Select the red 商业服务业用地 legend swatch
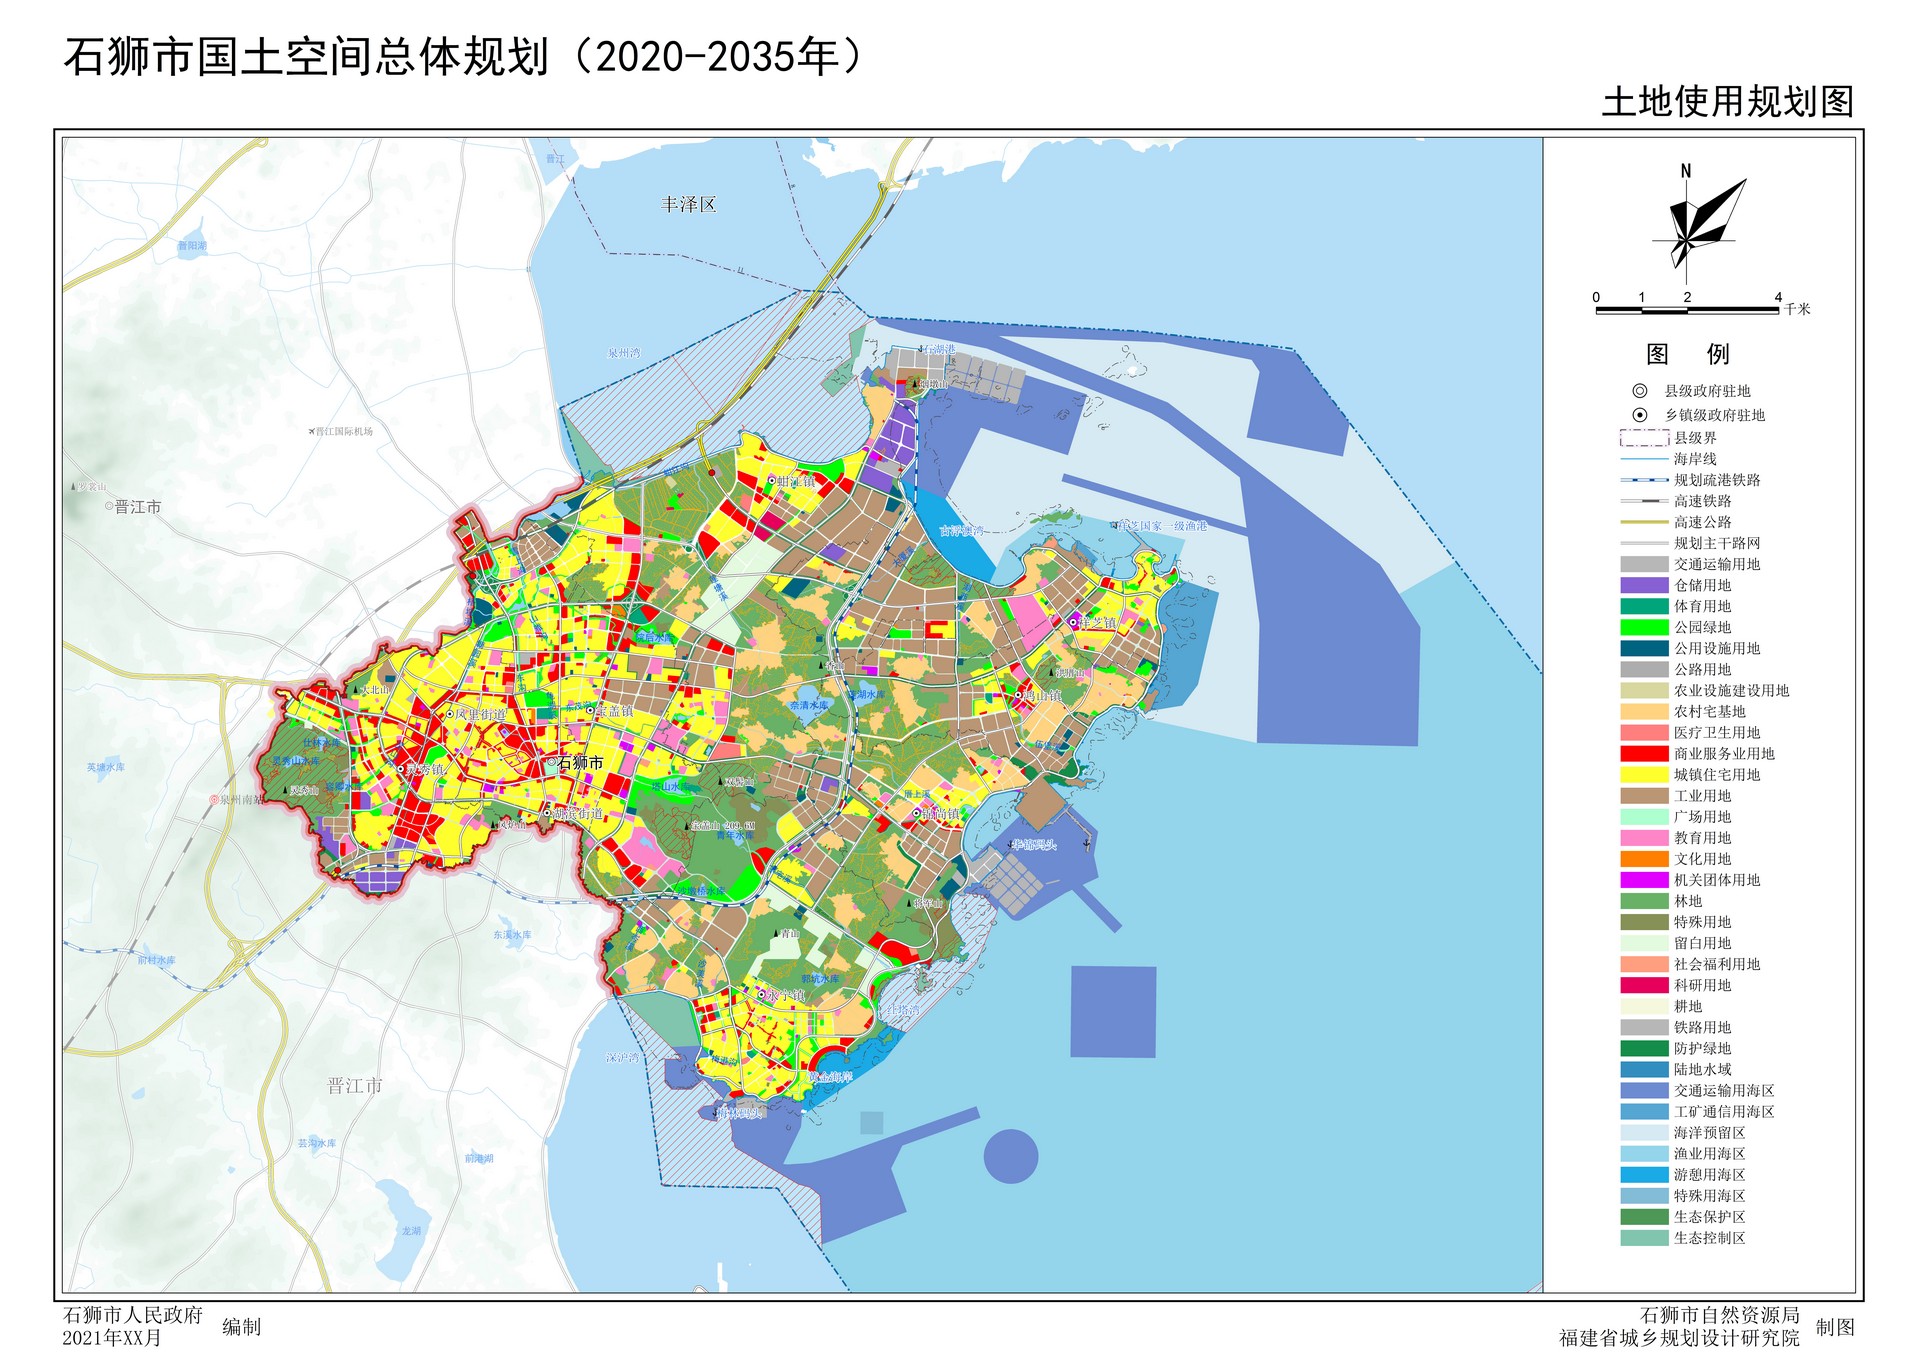This screenshot has width=1920, height=1355. [1644, 754]
